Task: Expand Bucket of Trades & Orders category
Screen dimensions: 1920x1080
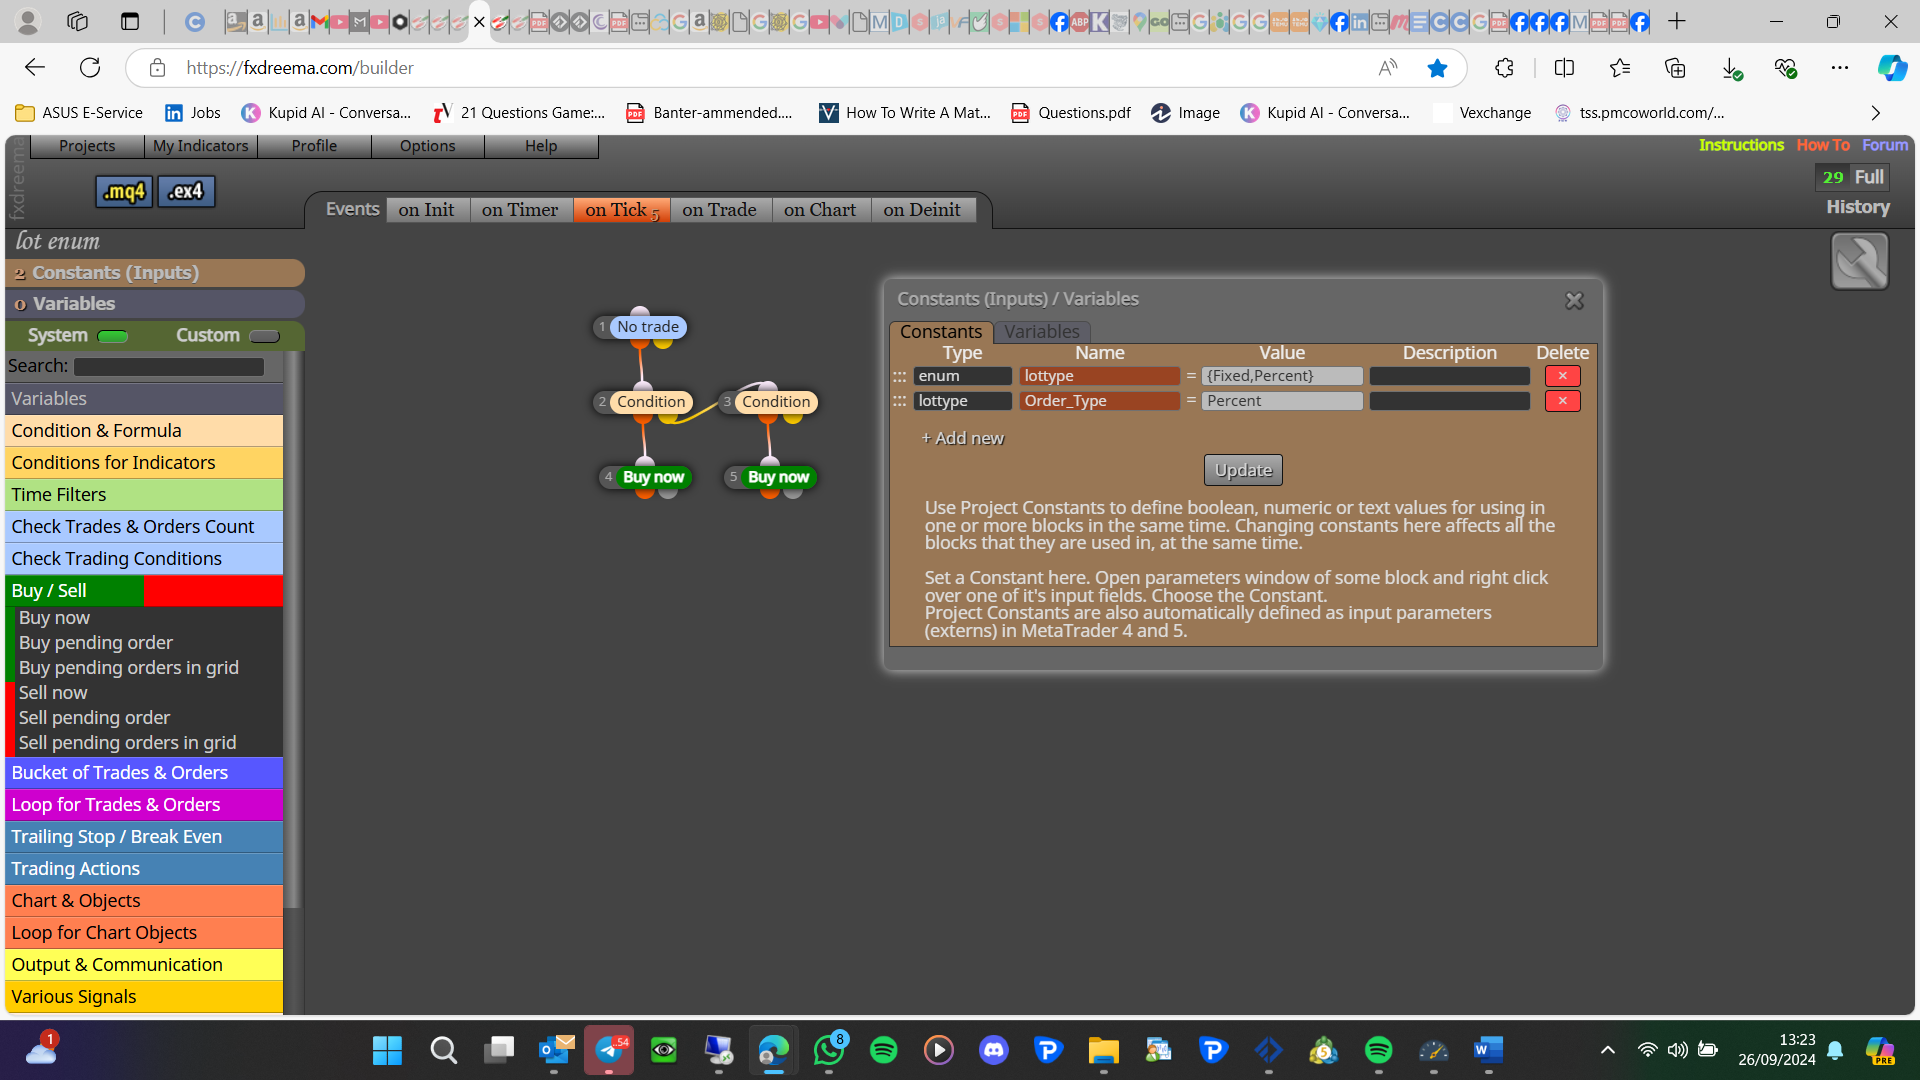Action: [145, 773]
